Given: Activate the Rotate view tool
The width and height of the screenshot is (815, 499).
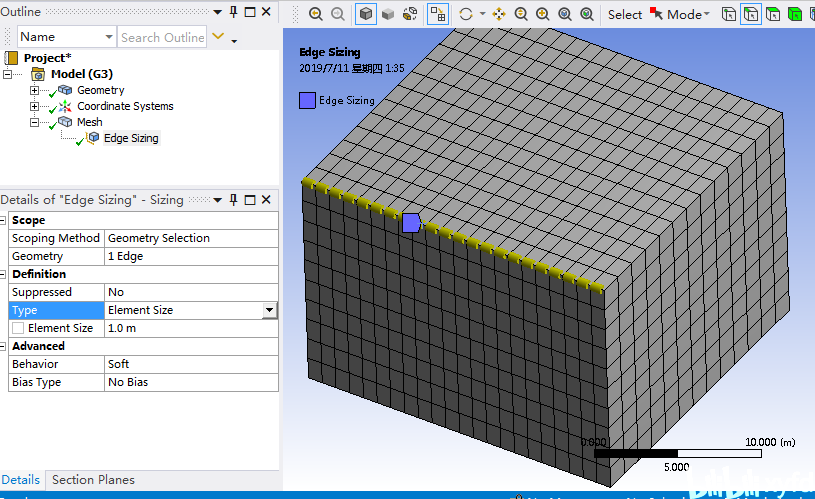Looking at the screenshot, I should tap(466, 14).
